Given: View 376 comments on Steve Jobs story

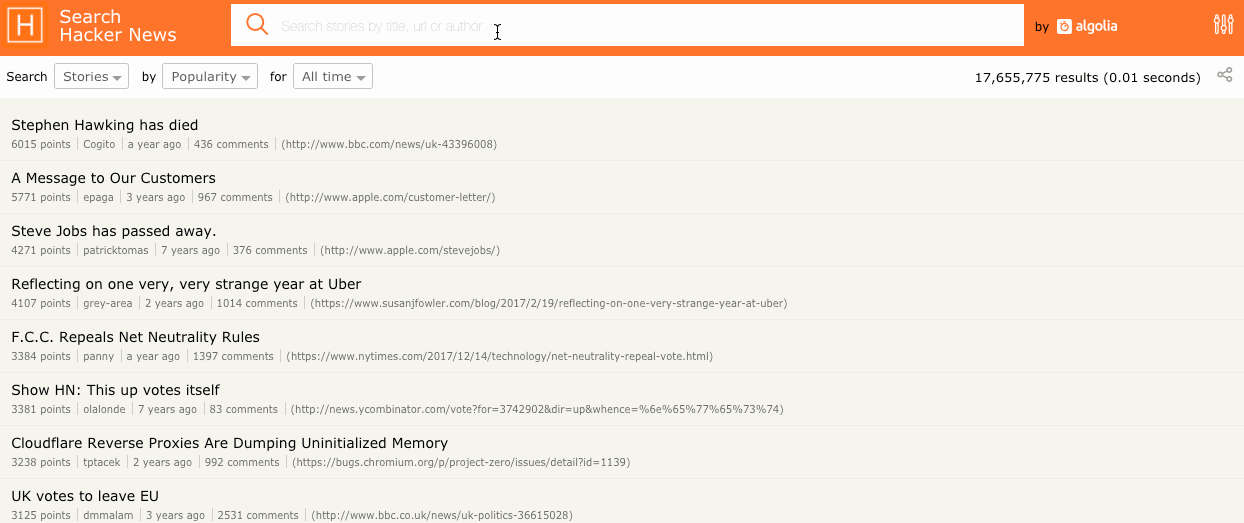Looking at the screenshot, I should pyautogui.click(x=270, y=250).
